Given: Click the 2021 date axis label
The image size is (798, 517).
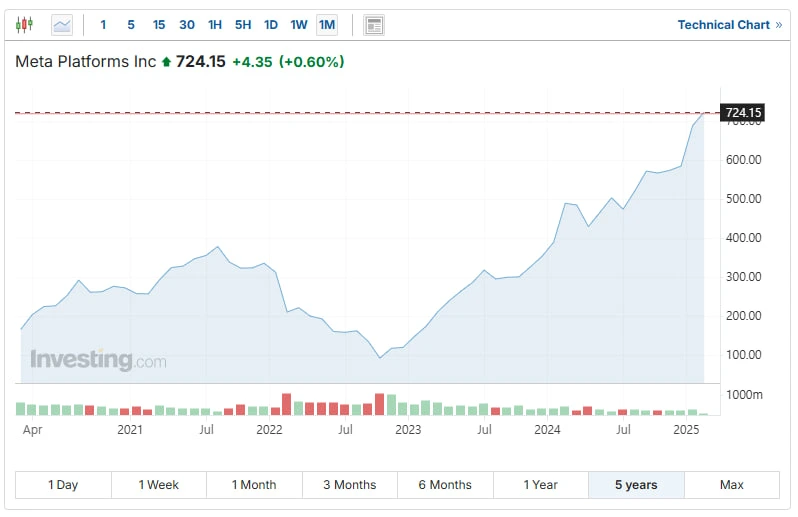Looking at the screenshot, I should tap(130, 430).
